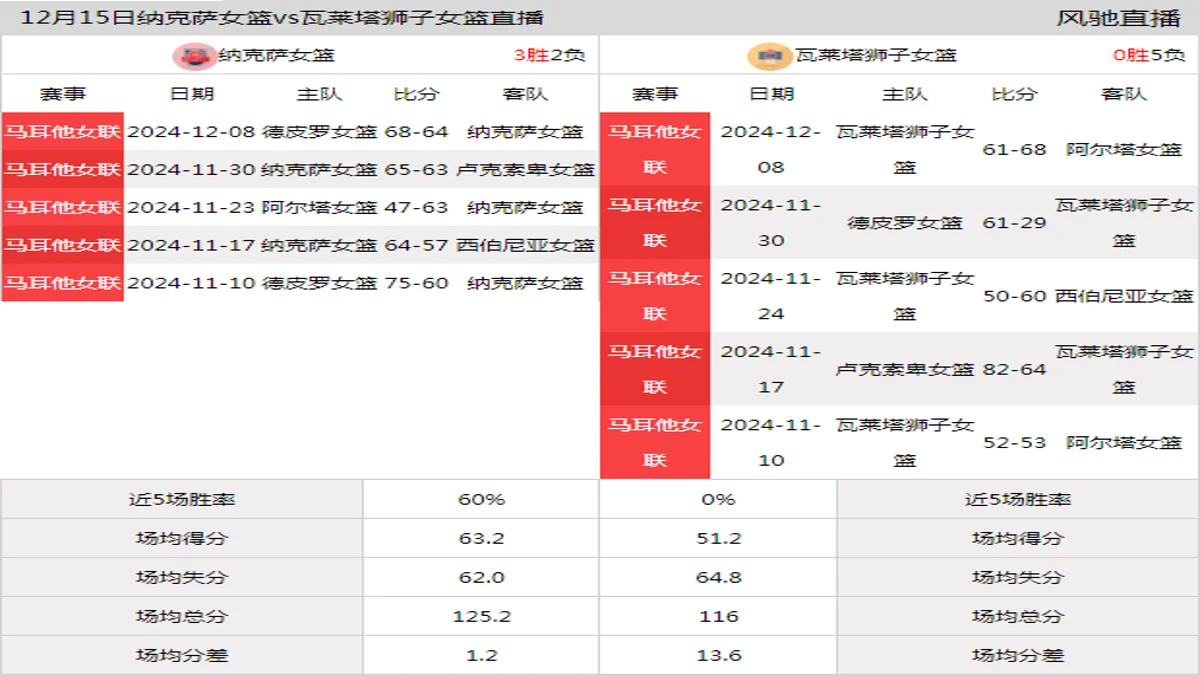This screenshot has width=1200, height=675.
Task: Select the score 64-57
Action: tap(417, 245)
